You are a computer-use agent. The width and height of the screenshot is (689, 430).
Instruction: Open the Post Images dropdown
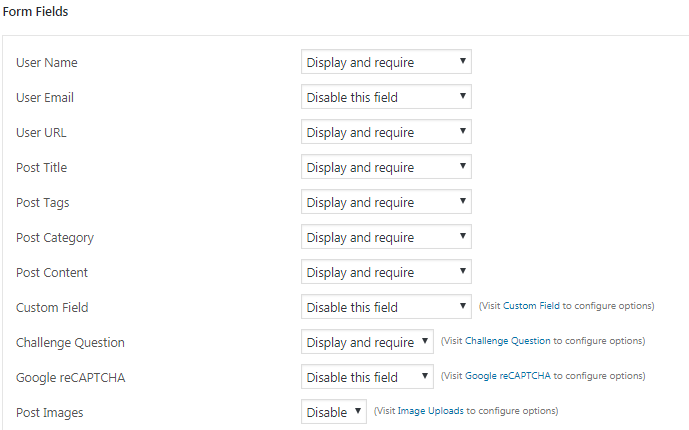coord(334,412)
